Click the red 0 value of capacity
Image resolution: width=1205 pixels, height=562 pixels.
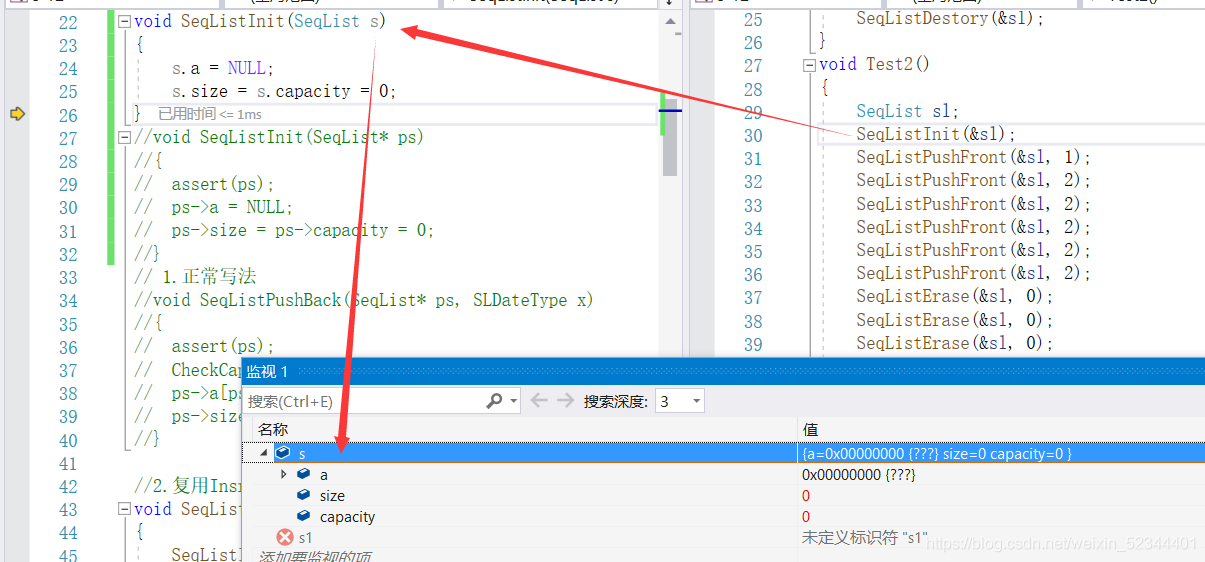pos(806,517)
